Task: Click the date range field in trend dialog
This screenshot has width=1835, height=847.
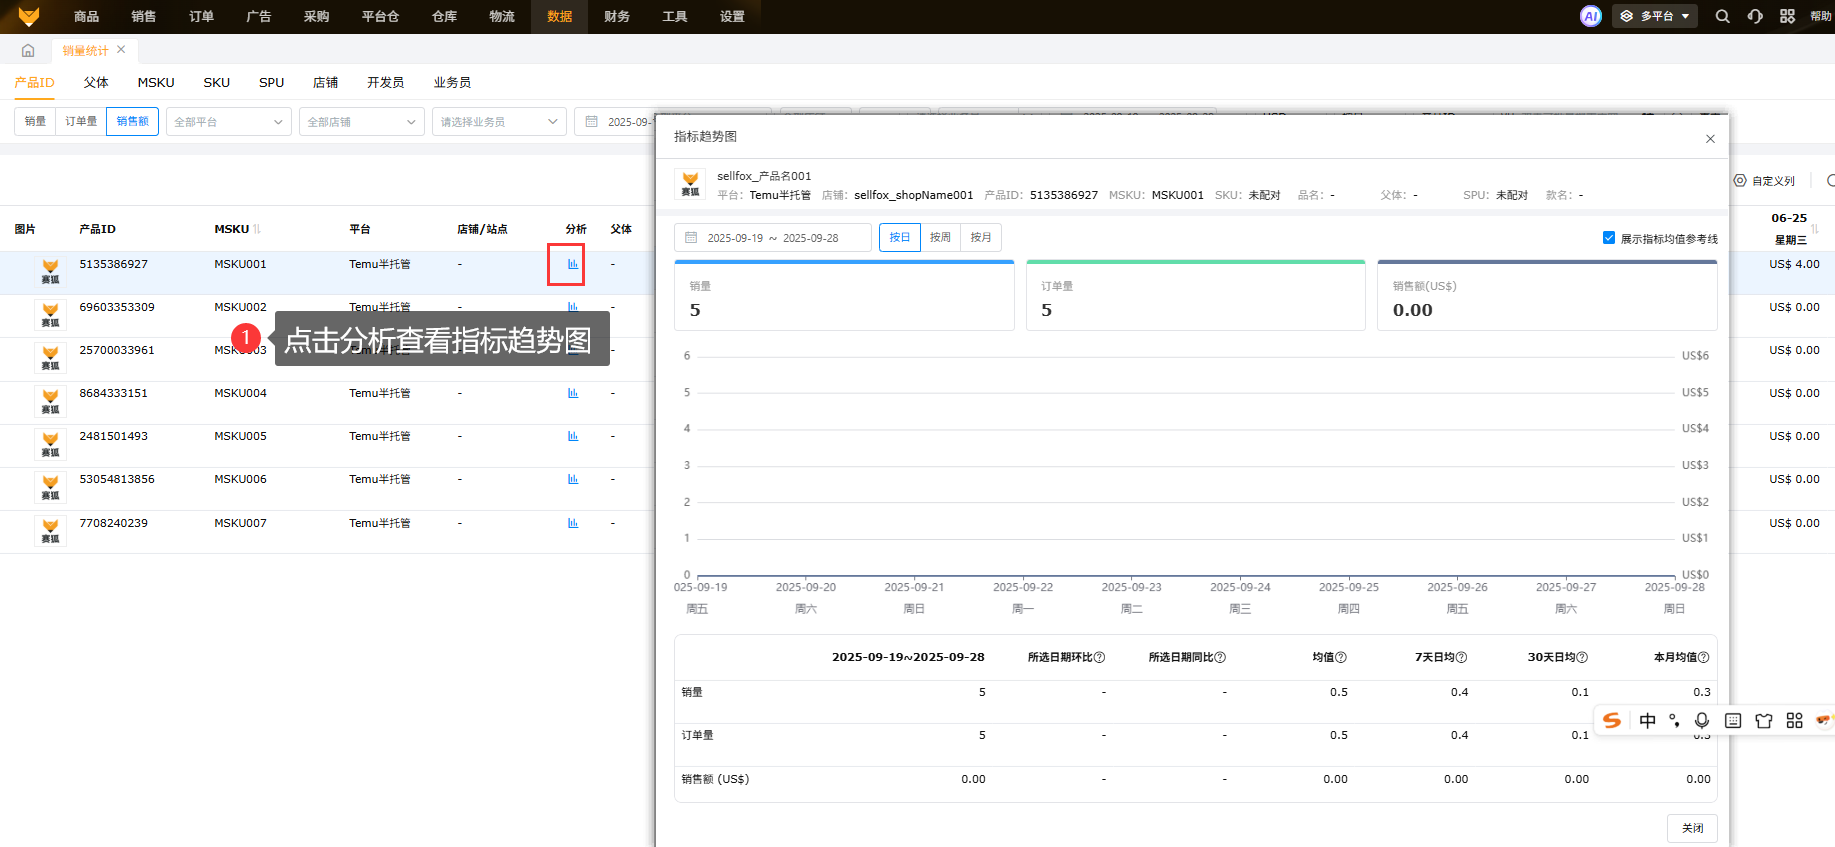Action: [772, 238]
